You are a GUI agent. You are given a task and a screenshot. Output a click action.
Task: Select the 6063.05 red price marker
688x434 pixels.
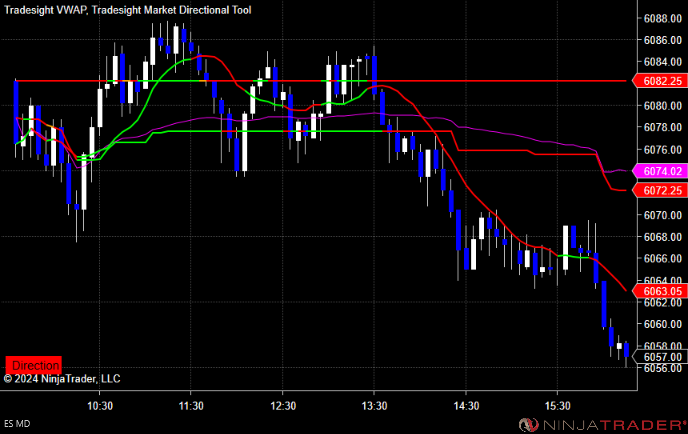(x=660, y=291)
